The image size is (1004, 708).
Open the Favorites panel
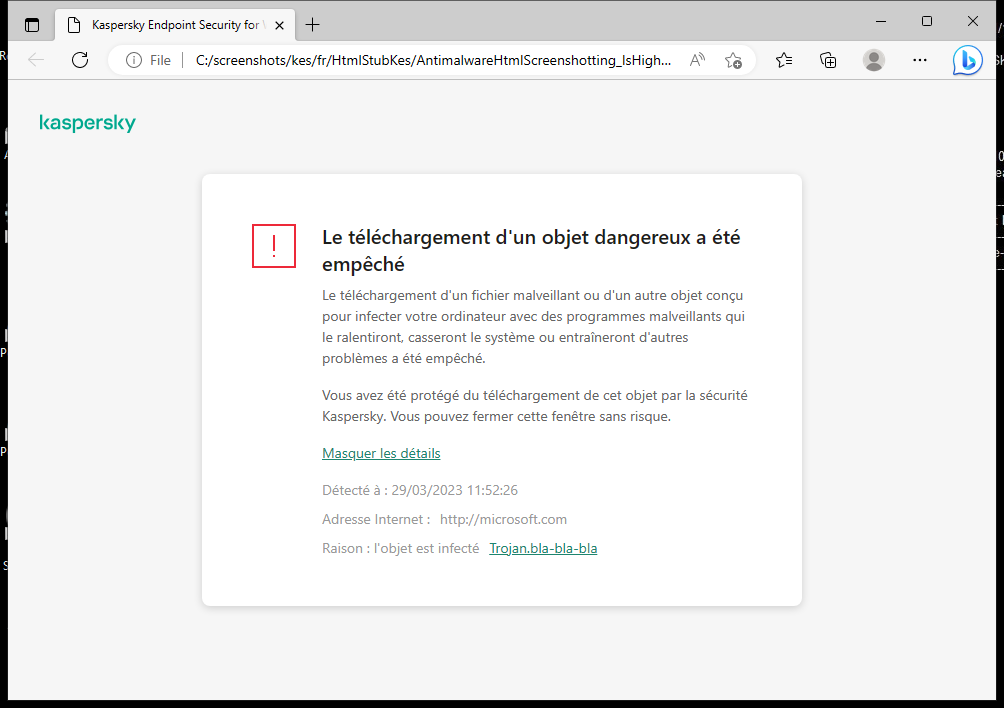click(x=784, y=60)
